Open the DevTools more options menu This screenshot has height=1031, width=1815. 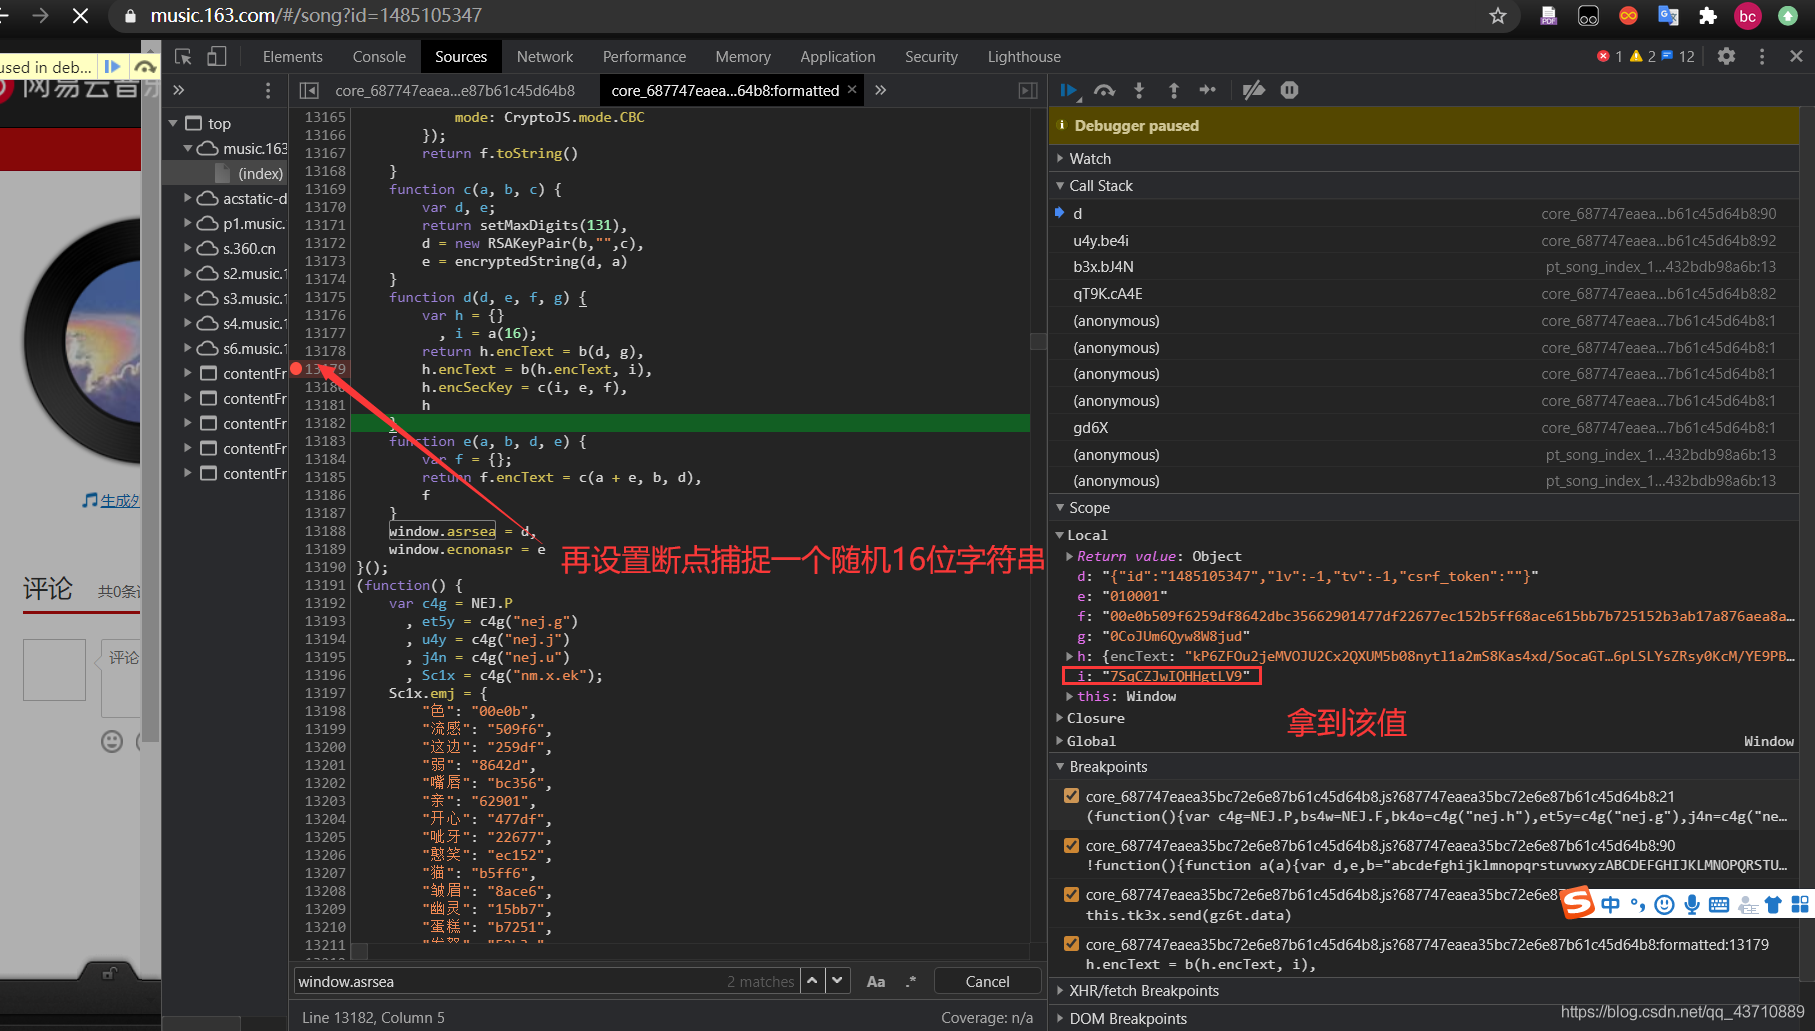pyautogui.click(x=1762, y=57)
